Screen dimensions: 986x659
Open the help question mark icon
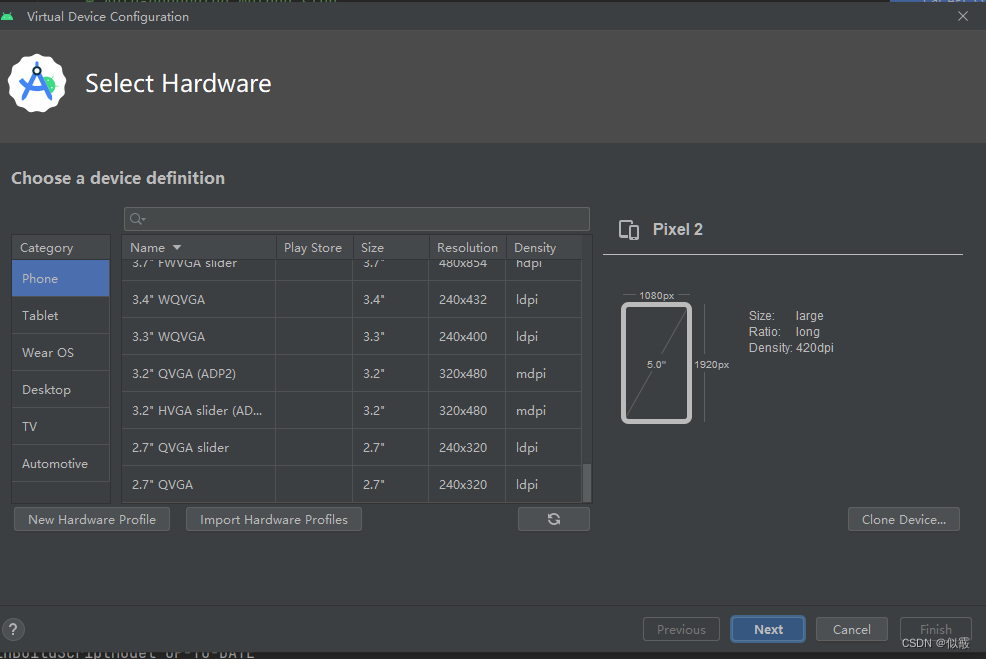[x=13, y=629]
